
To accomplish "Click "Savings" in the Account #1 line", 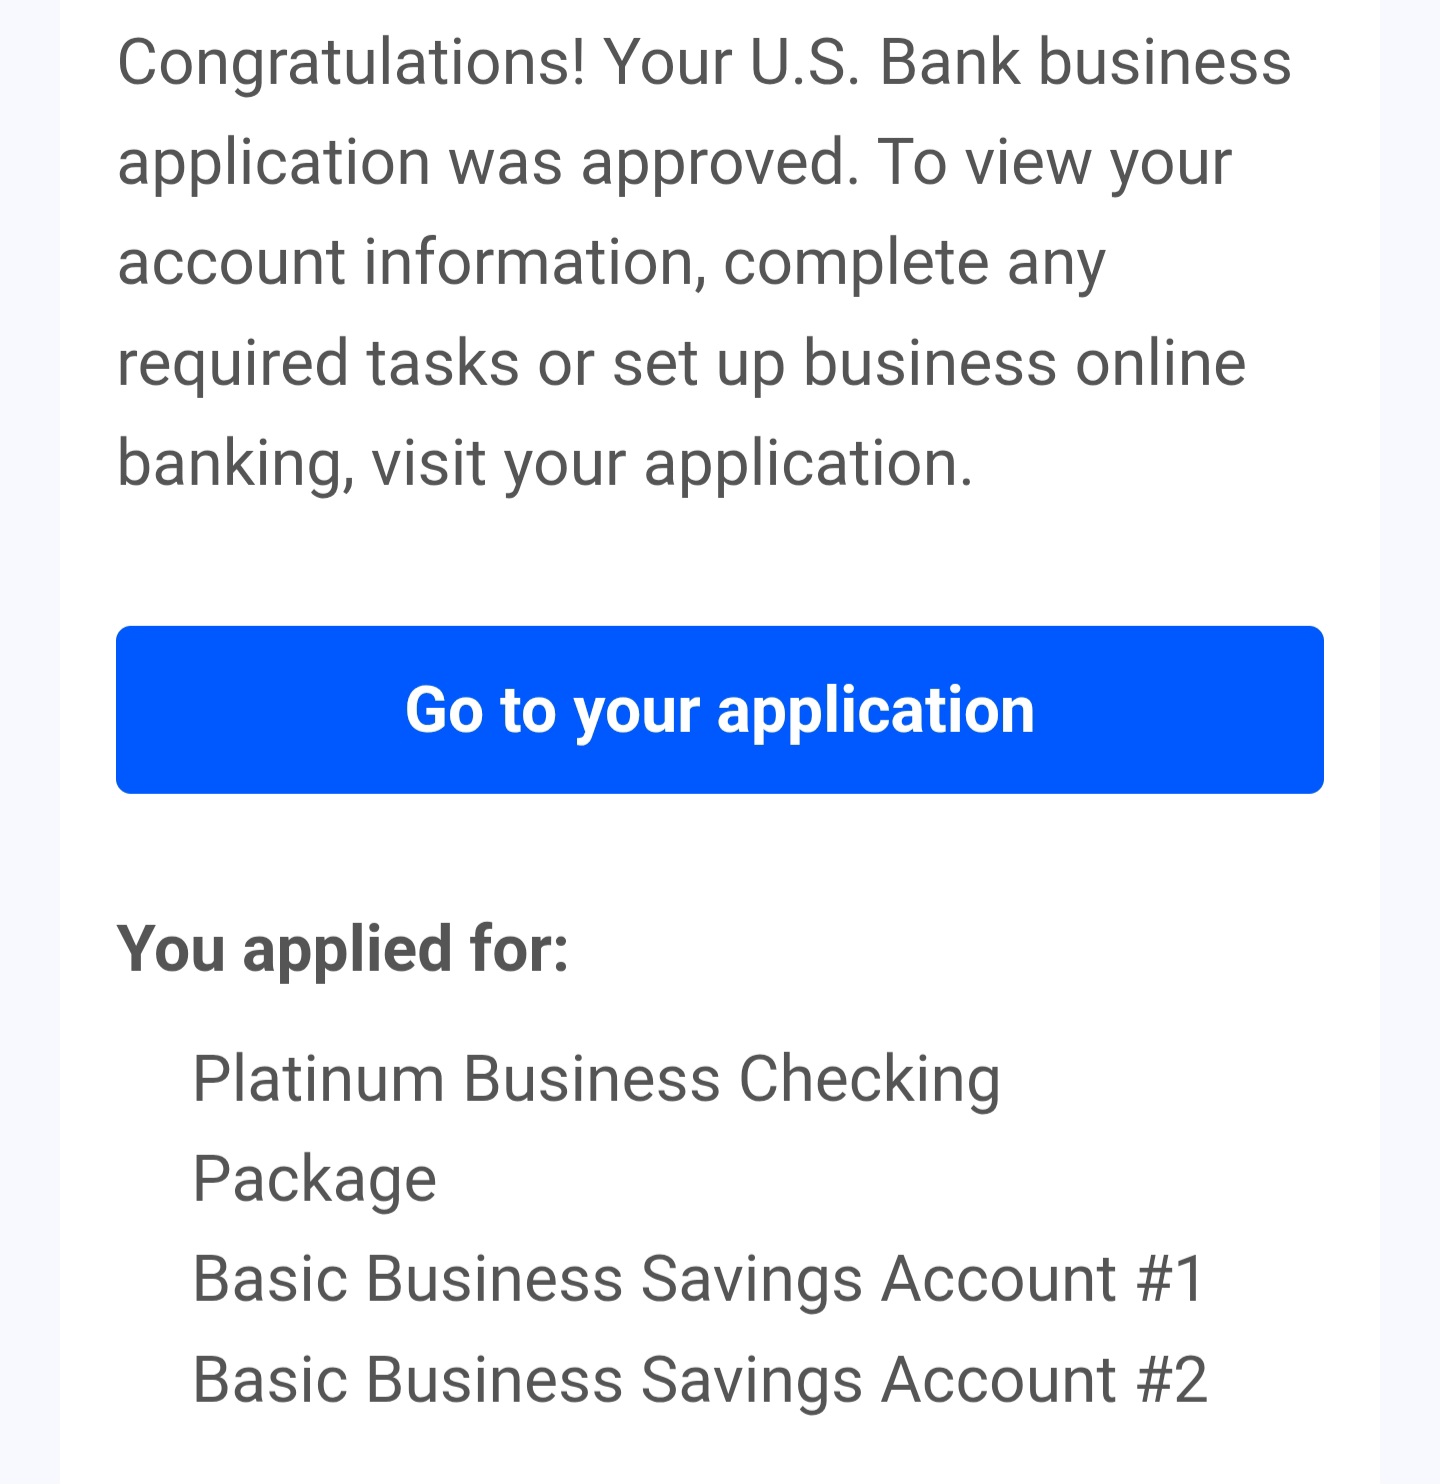I will click(751, 1279).
